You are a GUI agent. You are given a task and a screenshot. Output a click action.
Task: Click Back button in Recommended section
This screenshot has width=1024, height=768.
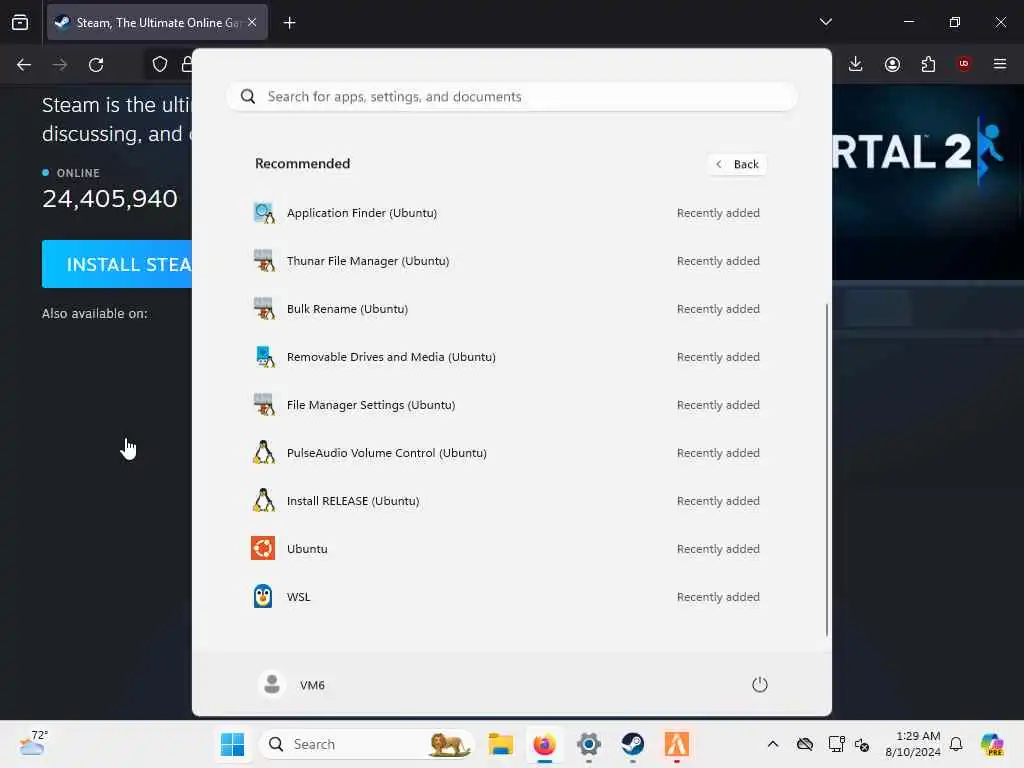pyautogui.click(x=737, y=164)
